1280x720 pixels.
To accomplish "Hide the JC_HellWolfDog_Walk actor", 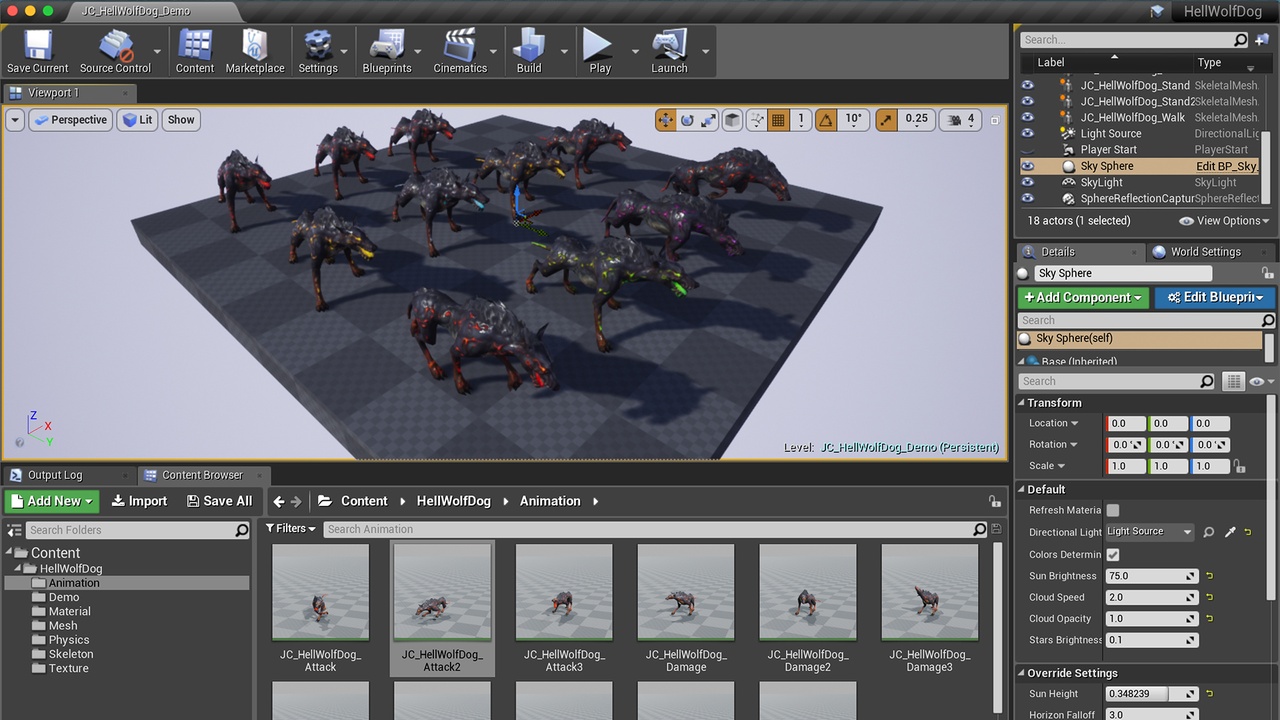I will point(1027,118).
